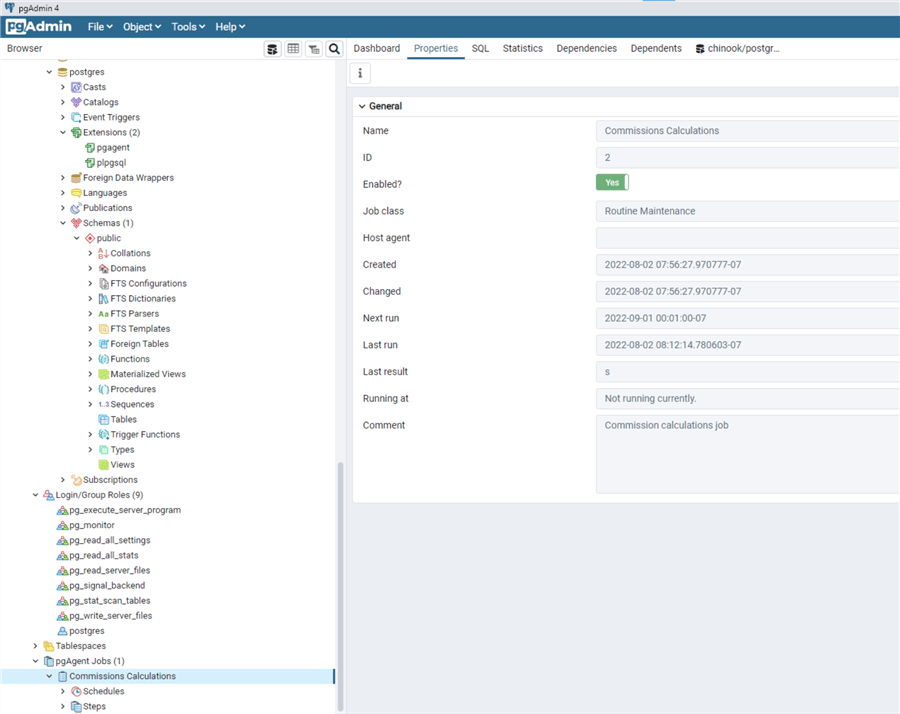Click the postgres database icon
The image size is (900, 714).
pyautogui.click(x=63, y=72)
